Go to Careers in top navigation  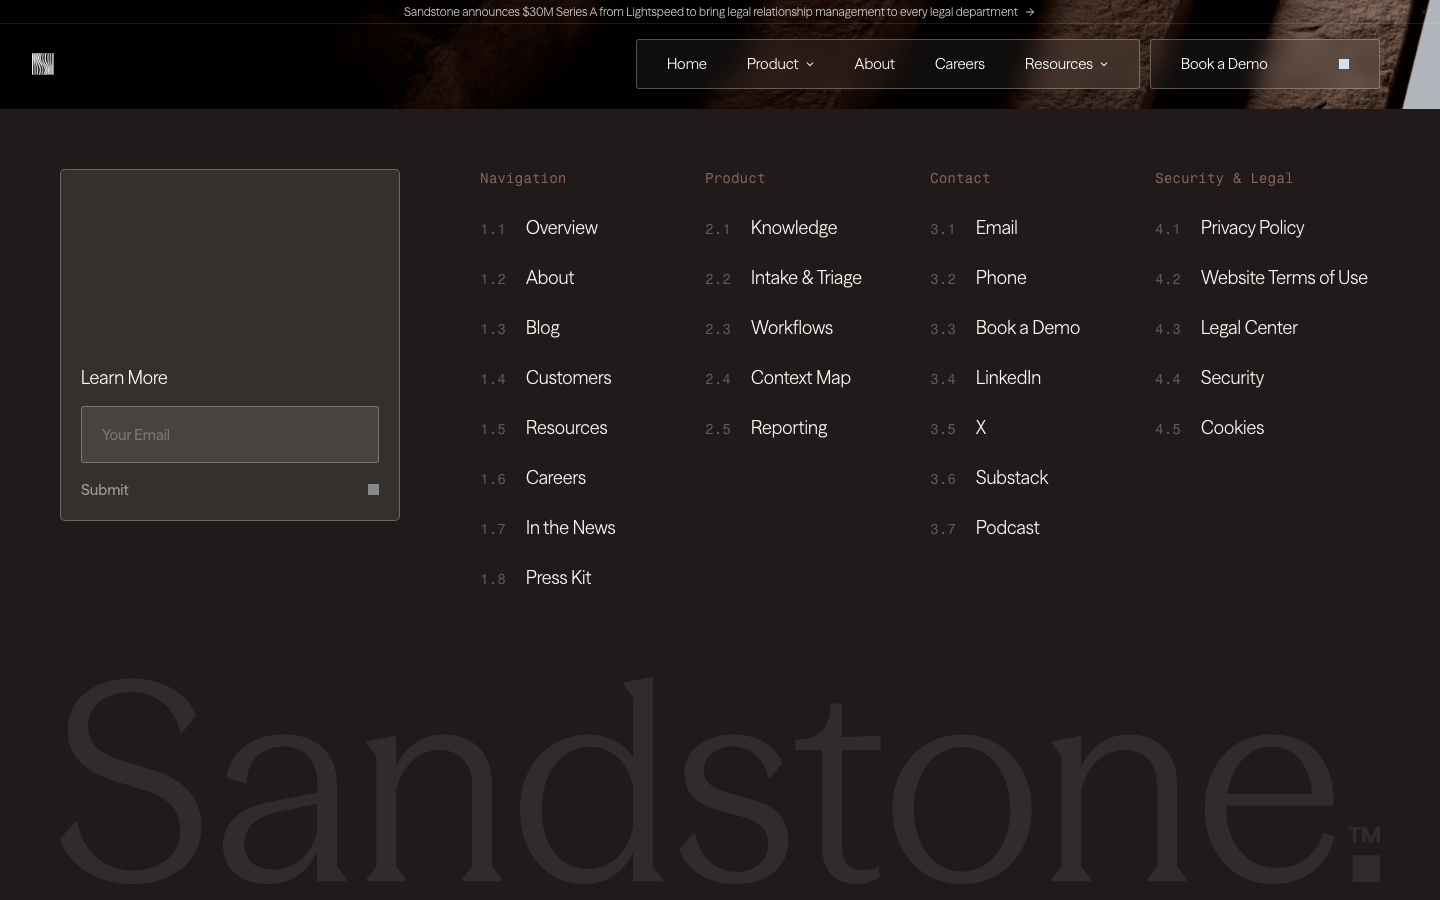(x=959, y=64)
